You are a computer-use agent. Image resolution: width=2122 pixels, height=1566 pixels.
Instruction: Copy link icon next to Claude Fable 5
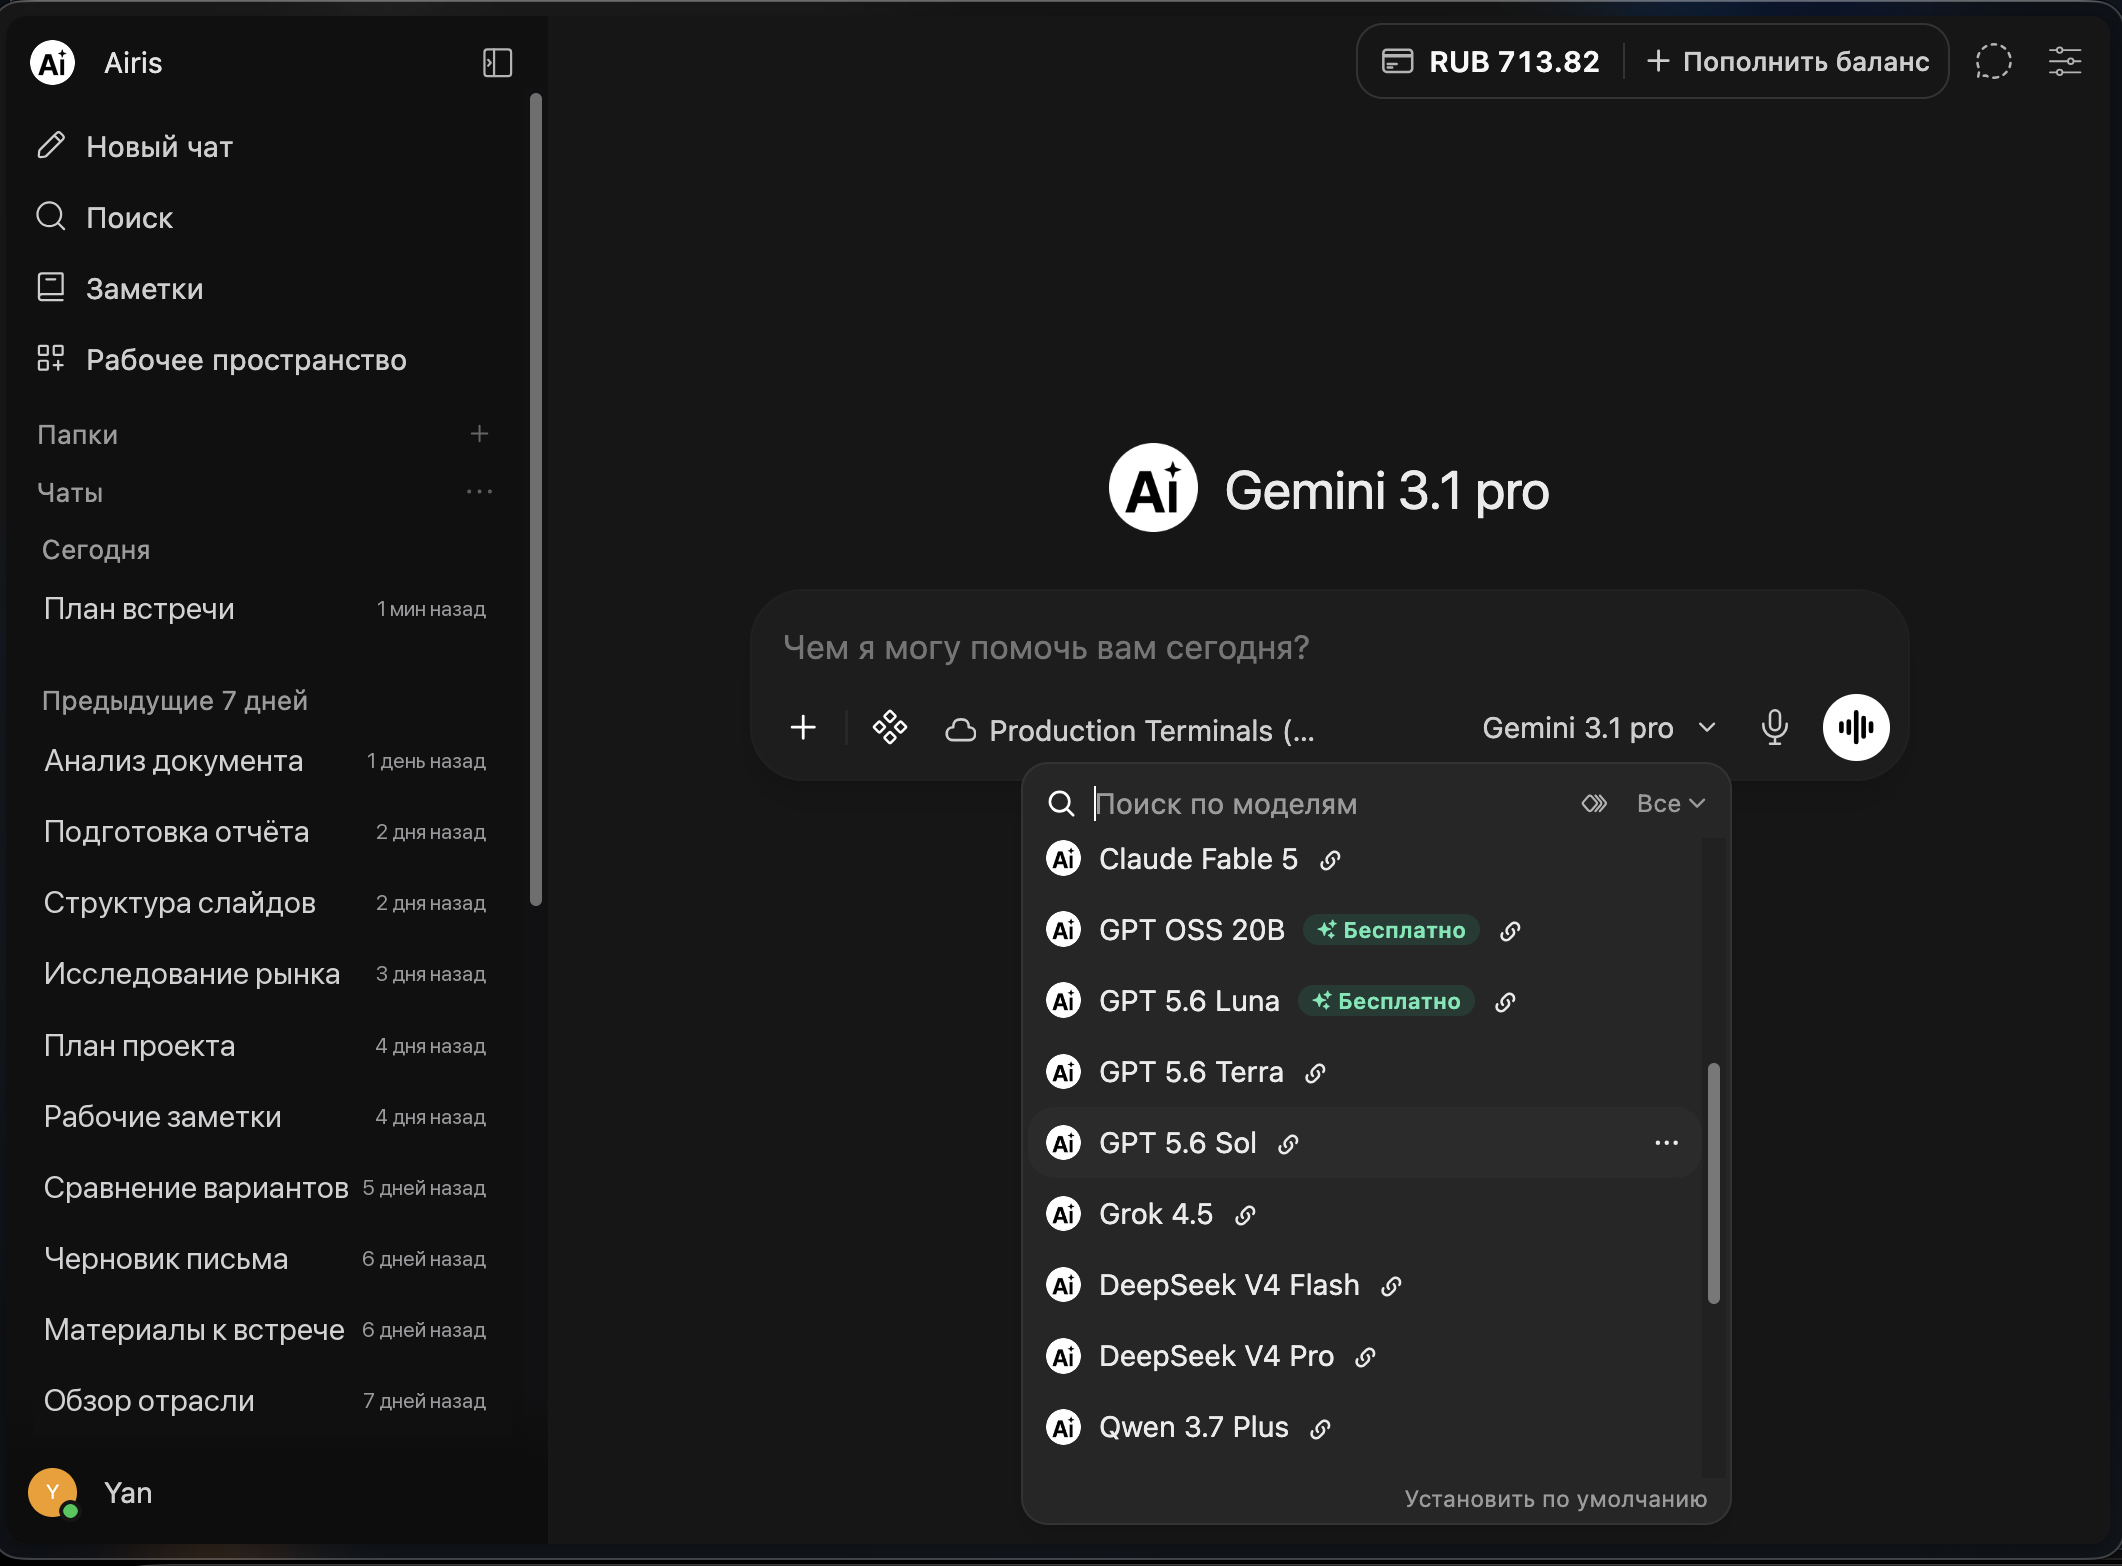[1330, 860]
